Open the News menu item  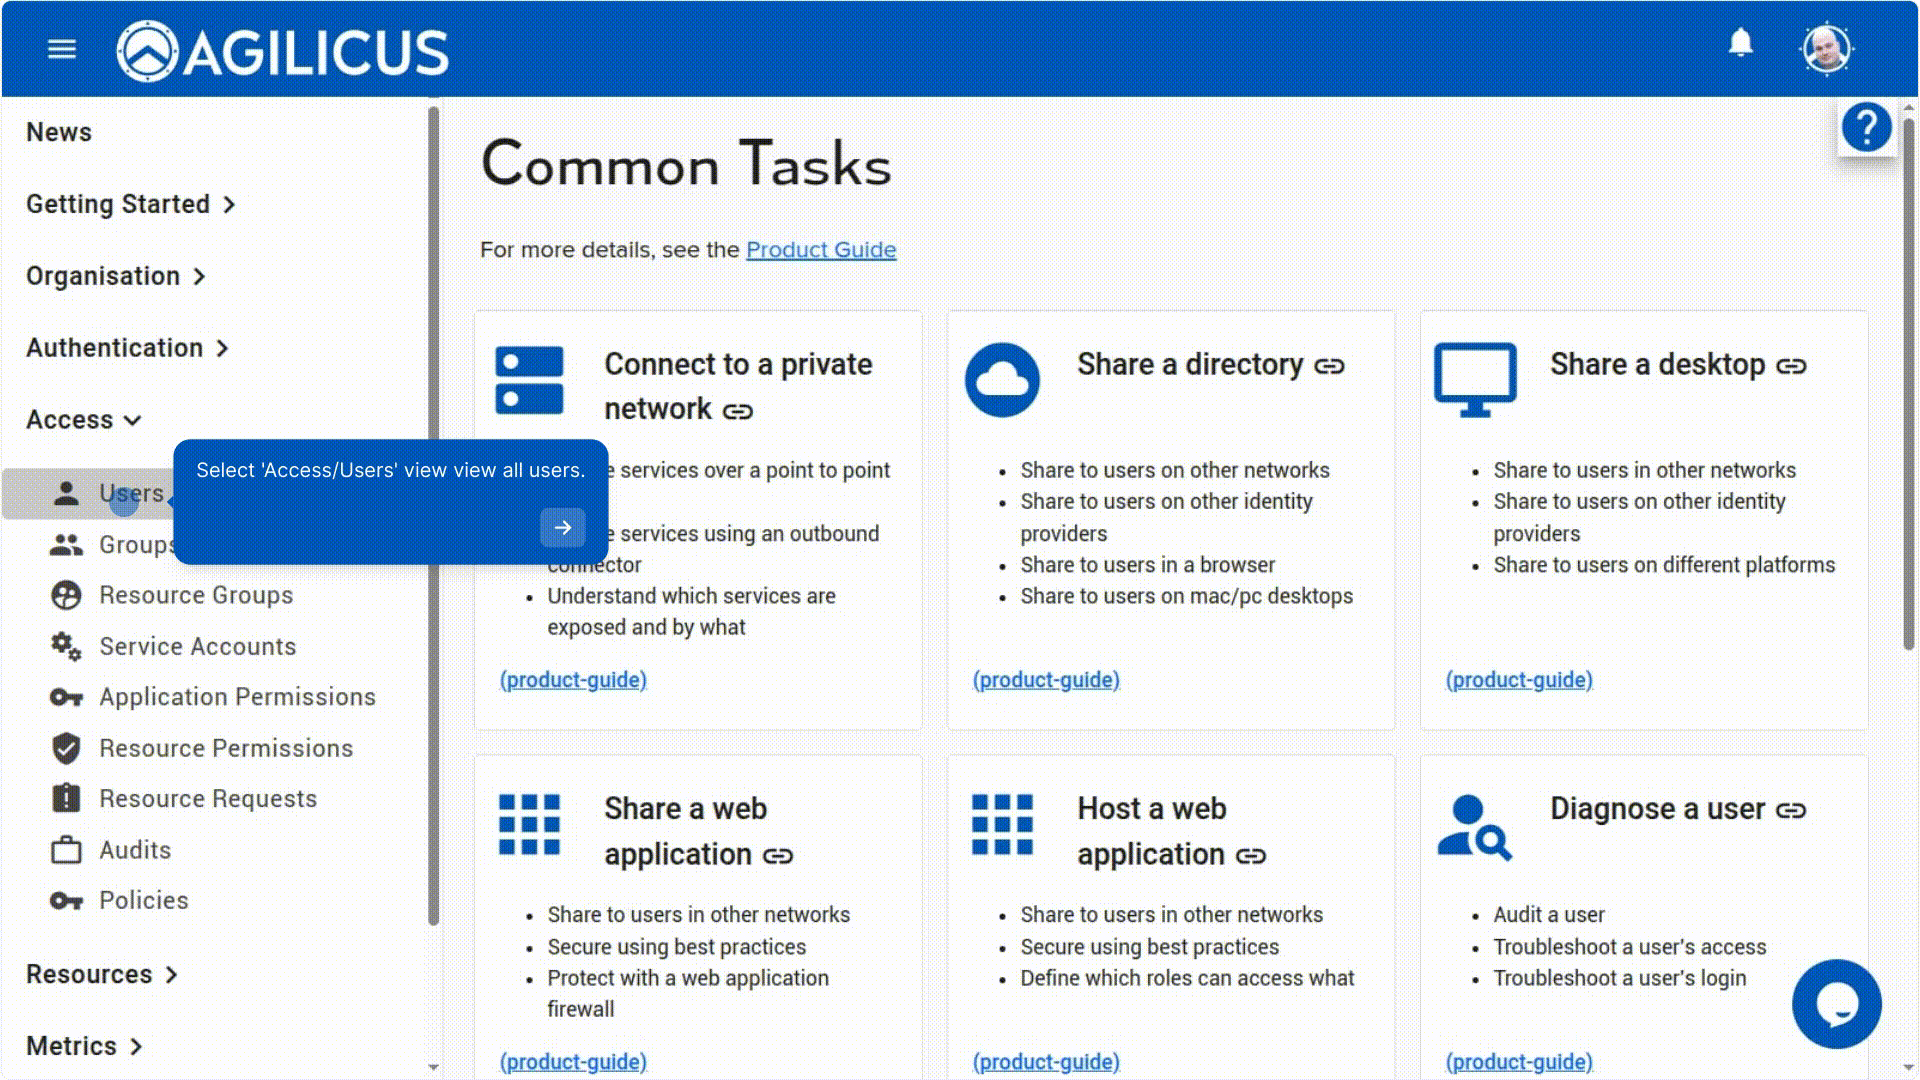point(59,132)
